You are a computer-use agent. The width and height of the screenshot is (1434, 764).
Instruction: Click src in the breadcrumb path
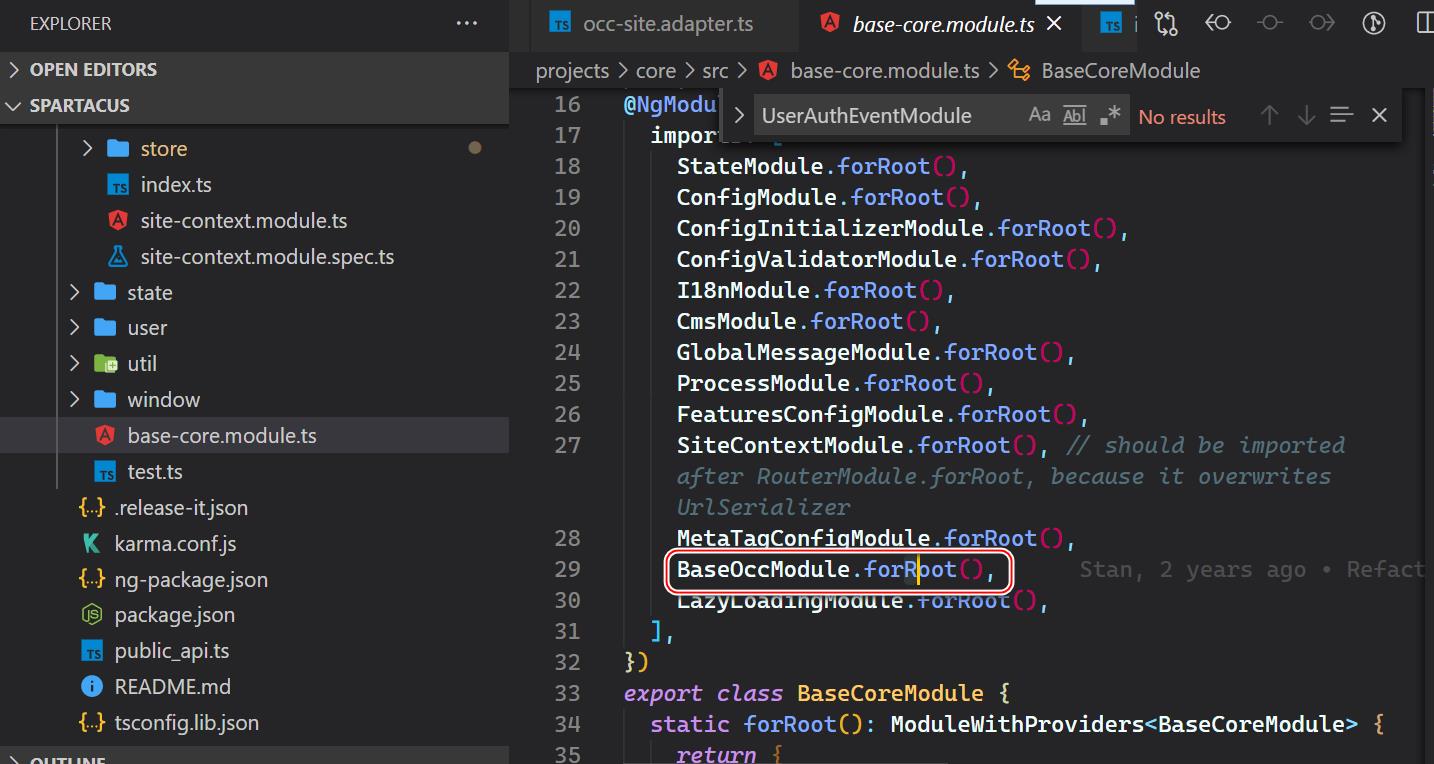(715, 71)
